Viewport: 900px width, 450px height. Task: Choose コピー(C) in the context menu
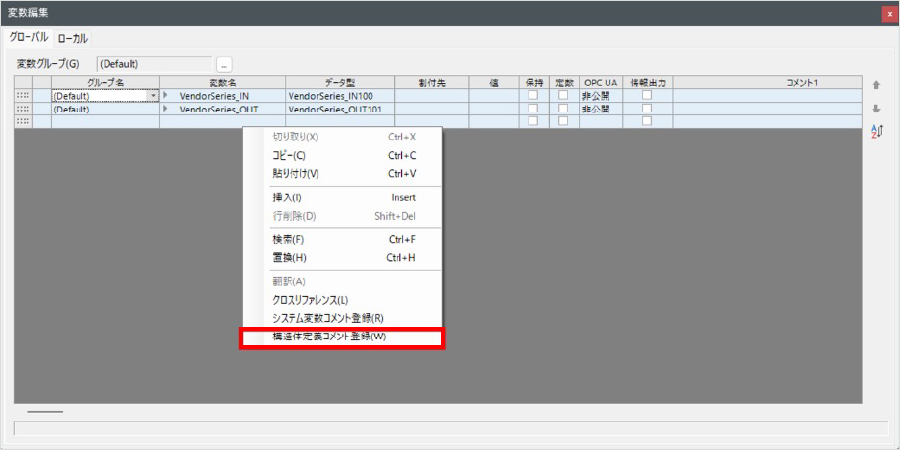(290, 155)
